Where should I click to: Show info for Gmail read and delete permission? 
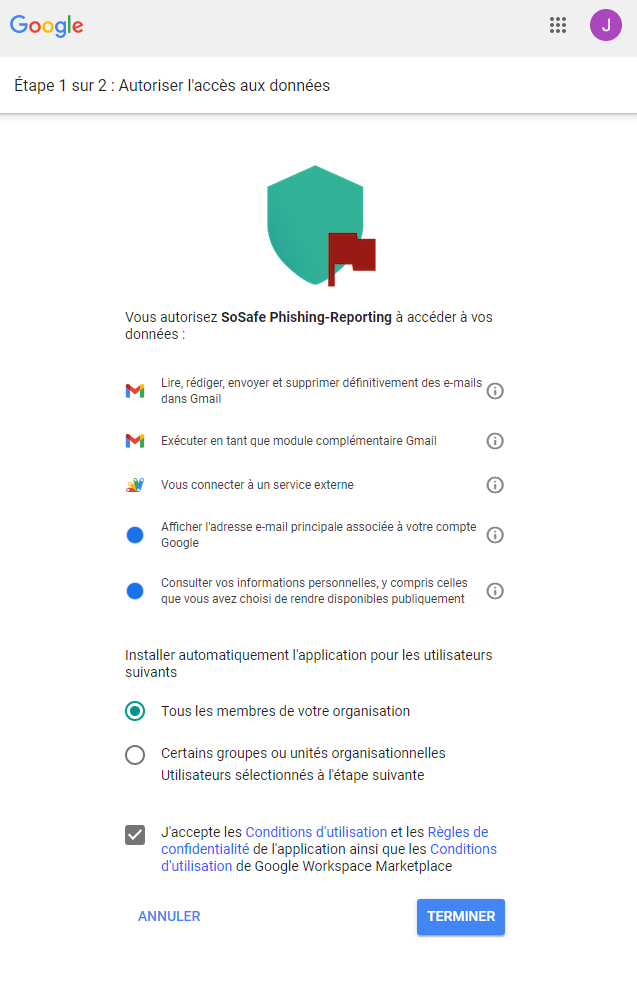click(495, 391)
